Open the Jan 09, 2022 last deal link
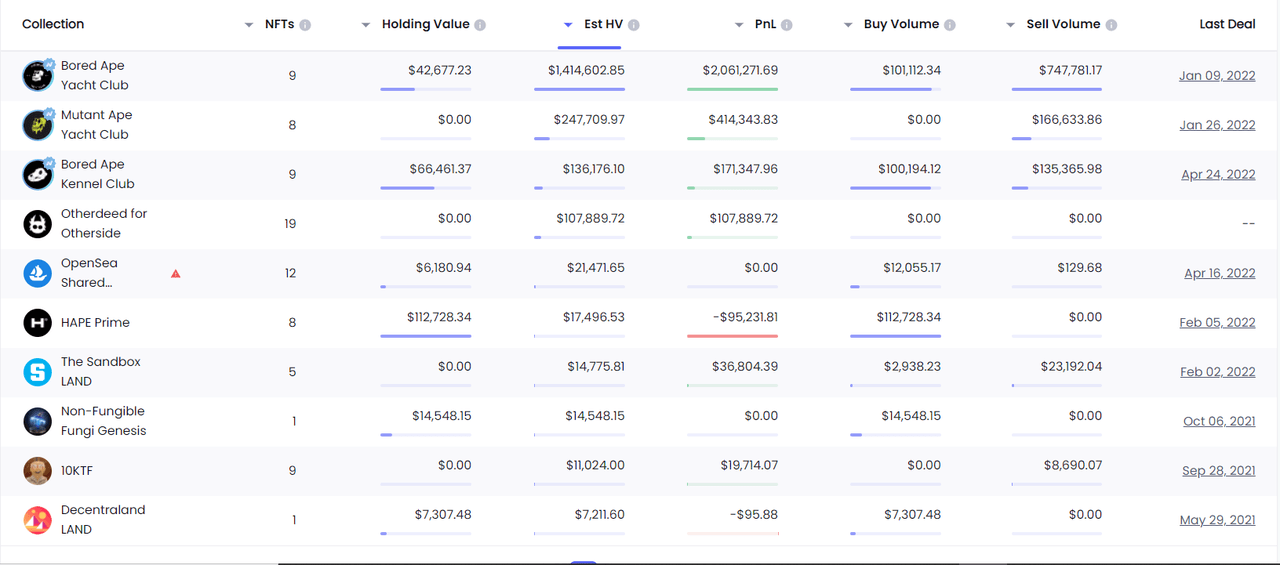 [x=1217, y=76]
